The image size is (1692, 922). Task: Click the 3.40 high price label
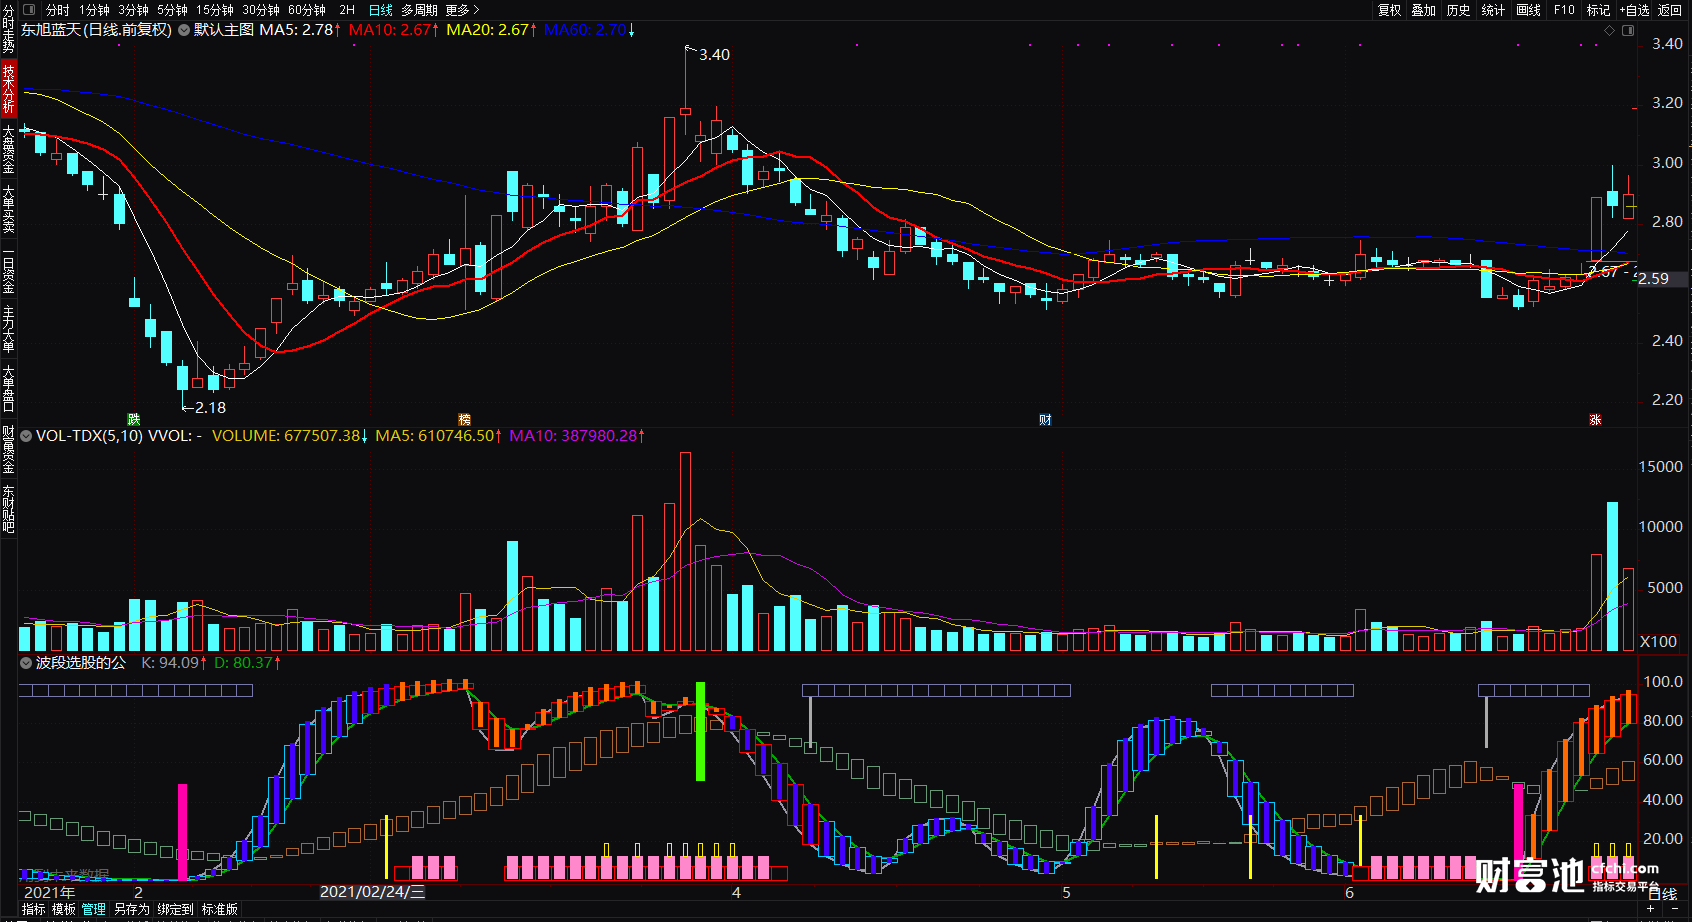pos(714,55)
